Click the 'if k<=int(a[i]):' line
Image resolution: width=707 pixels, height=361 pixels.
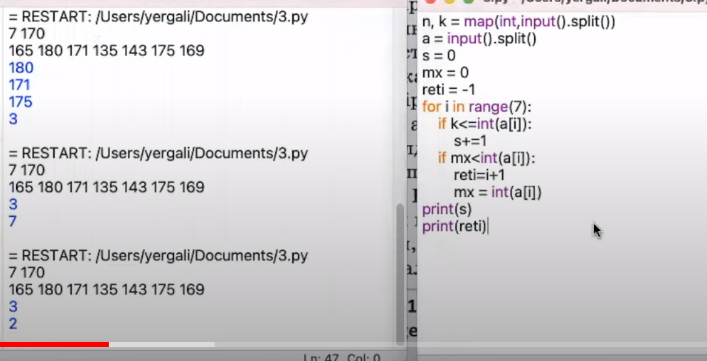click(x=485, y=124)
